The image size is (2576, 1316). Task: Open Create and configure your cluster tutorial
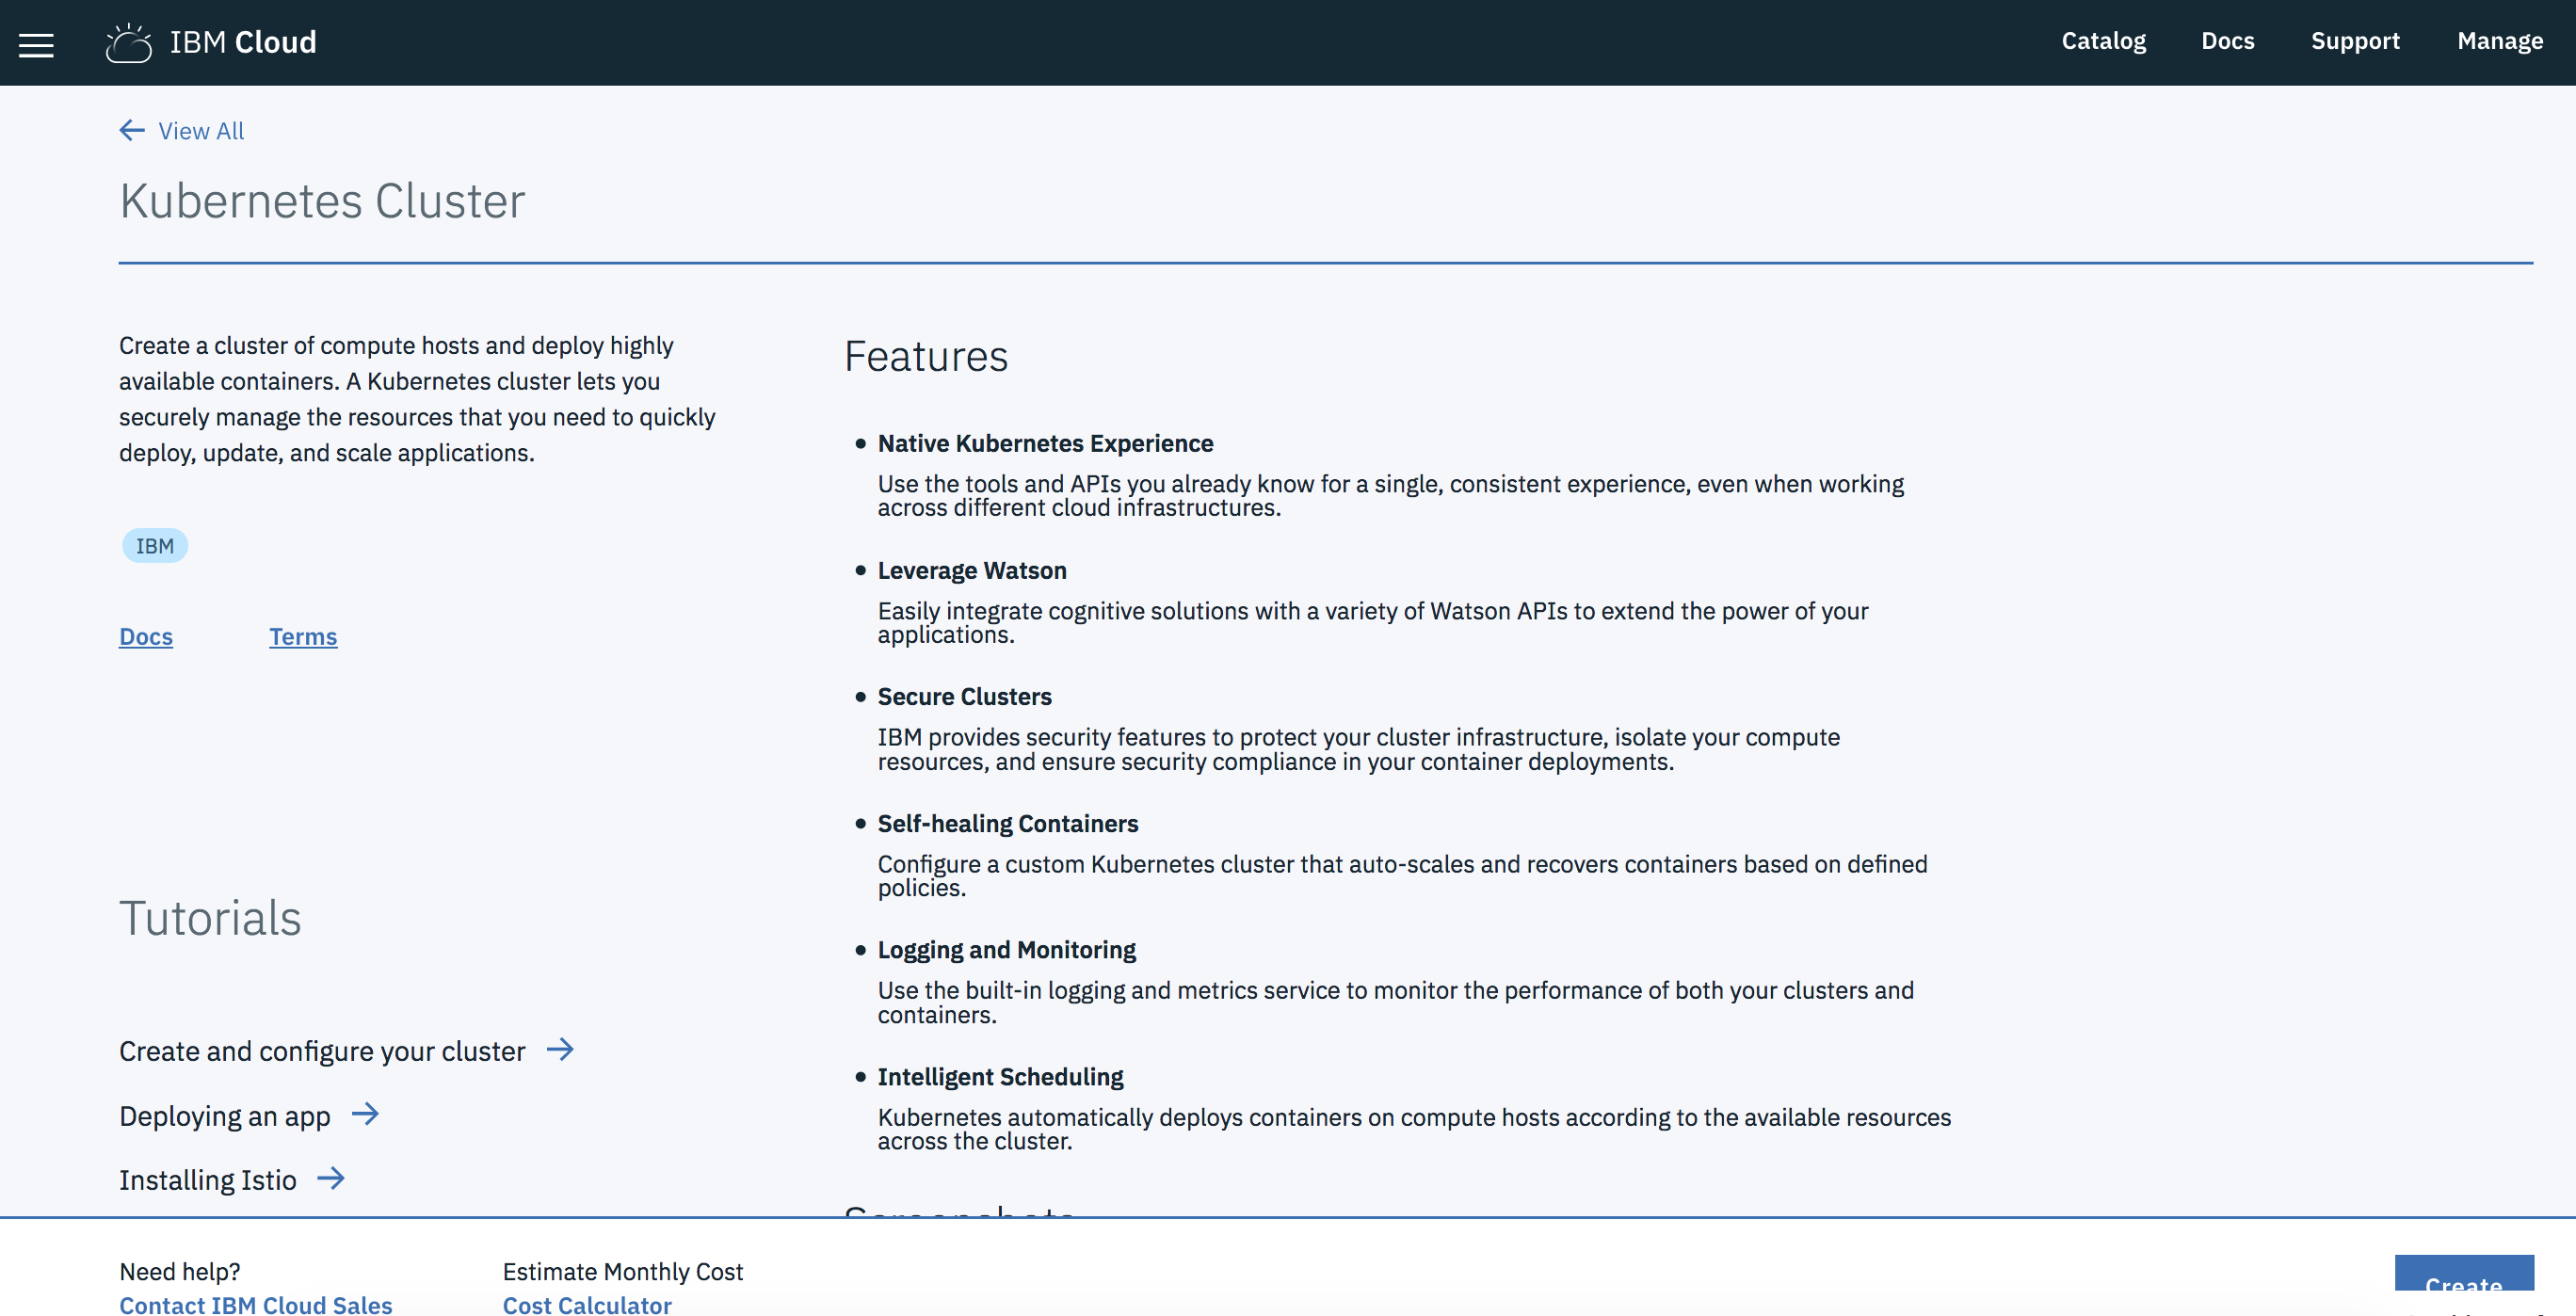point(322,1051)
